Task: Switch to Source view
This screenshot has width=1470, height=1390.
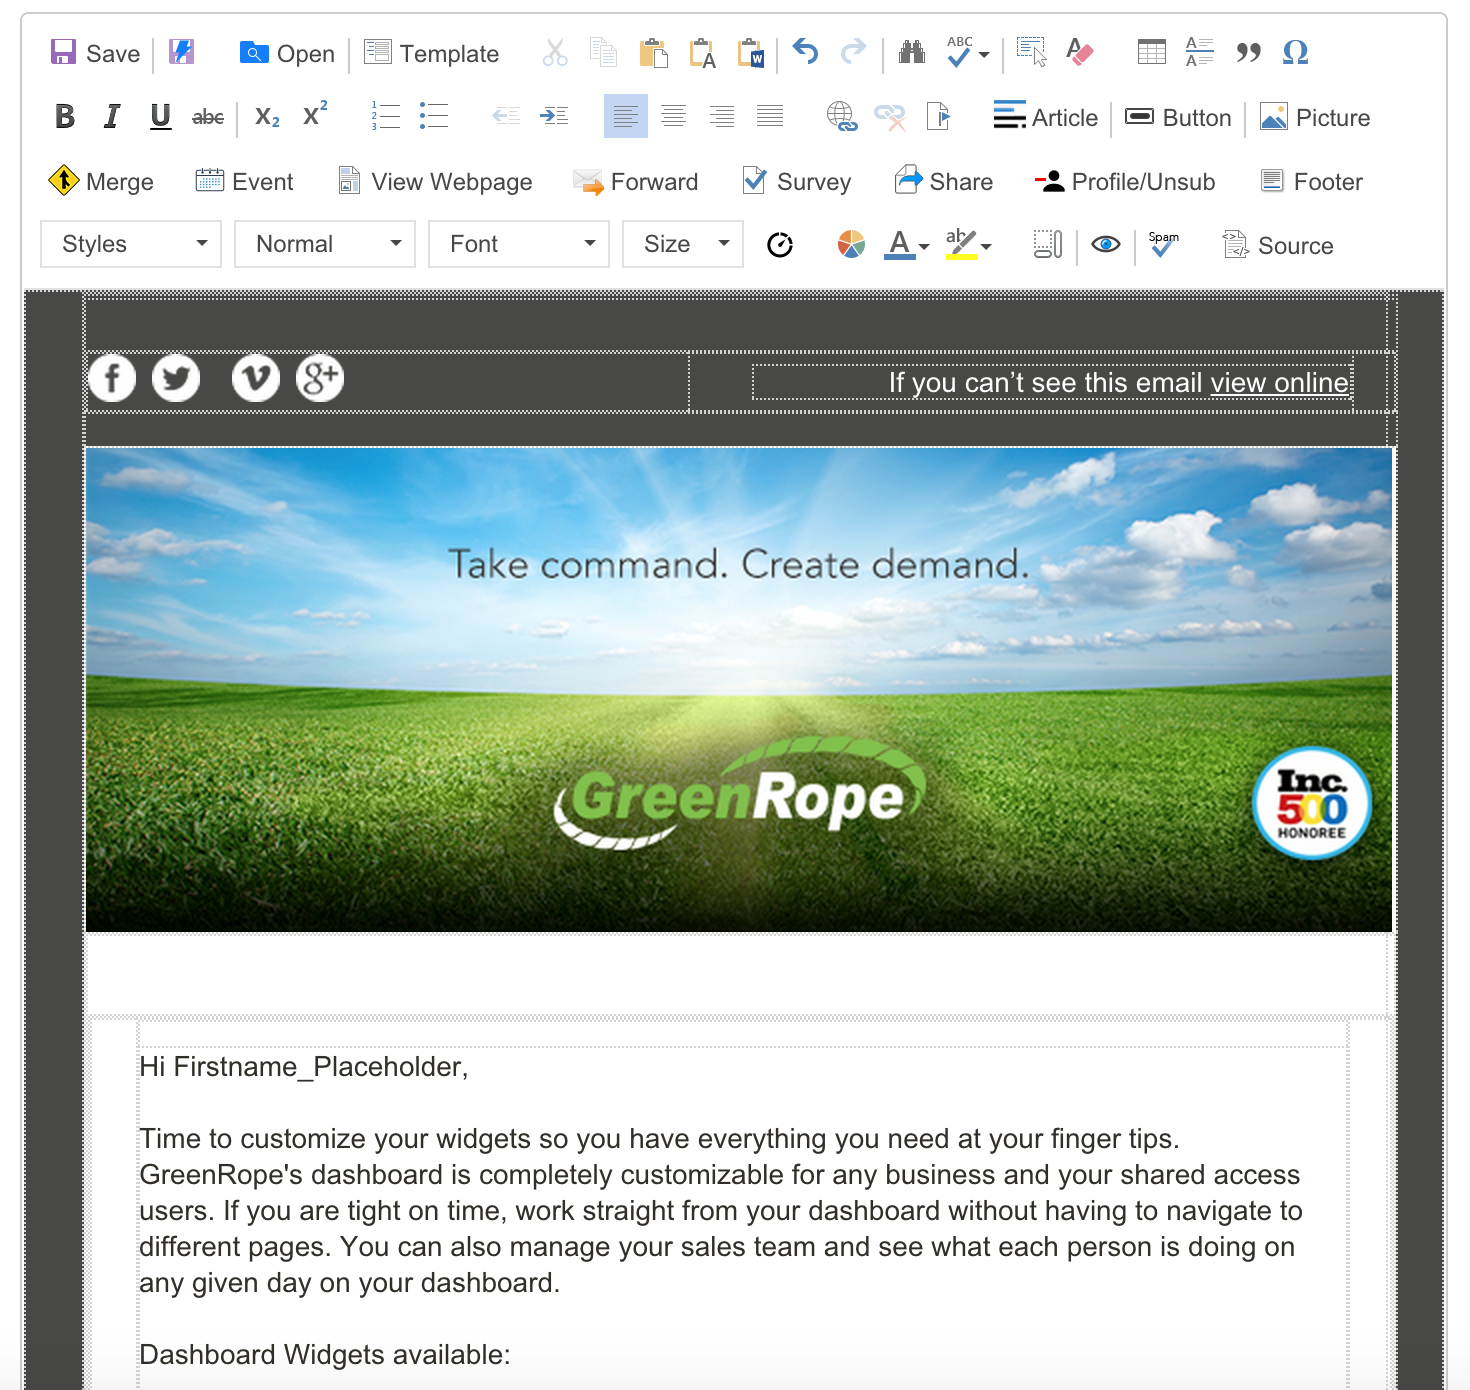Action: (x=1279, y=245)
